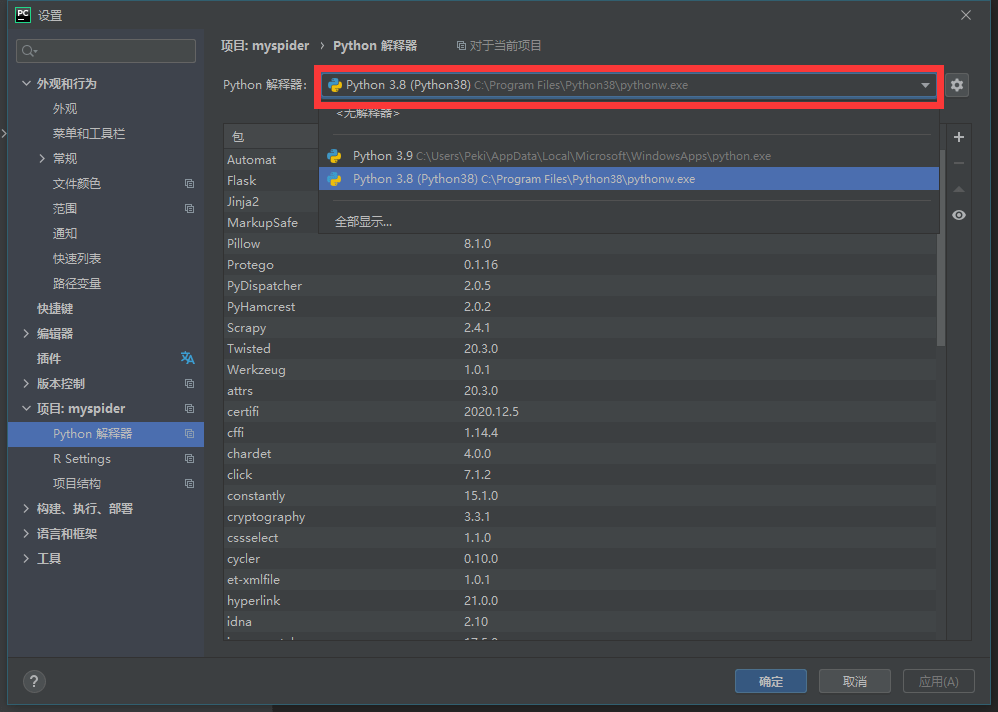Viewport: 998px width, 712px height.
Task: Click the copy icon next to 对于当前项目
Action: click(x=461, y=46)
